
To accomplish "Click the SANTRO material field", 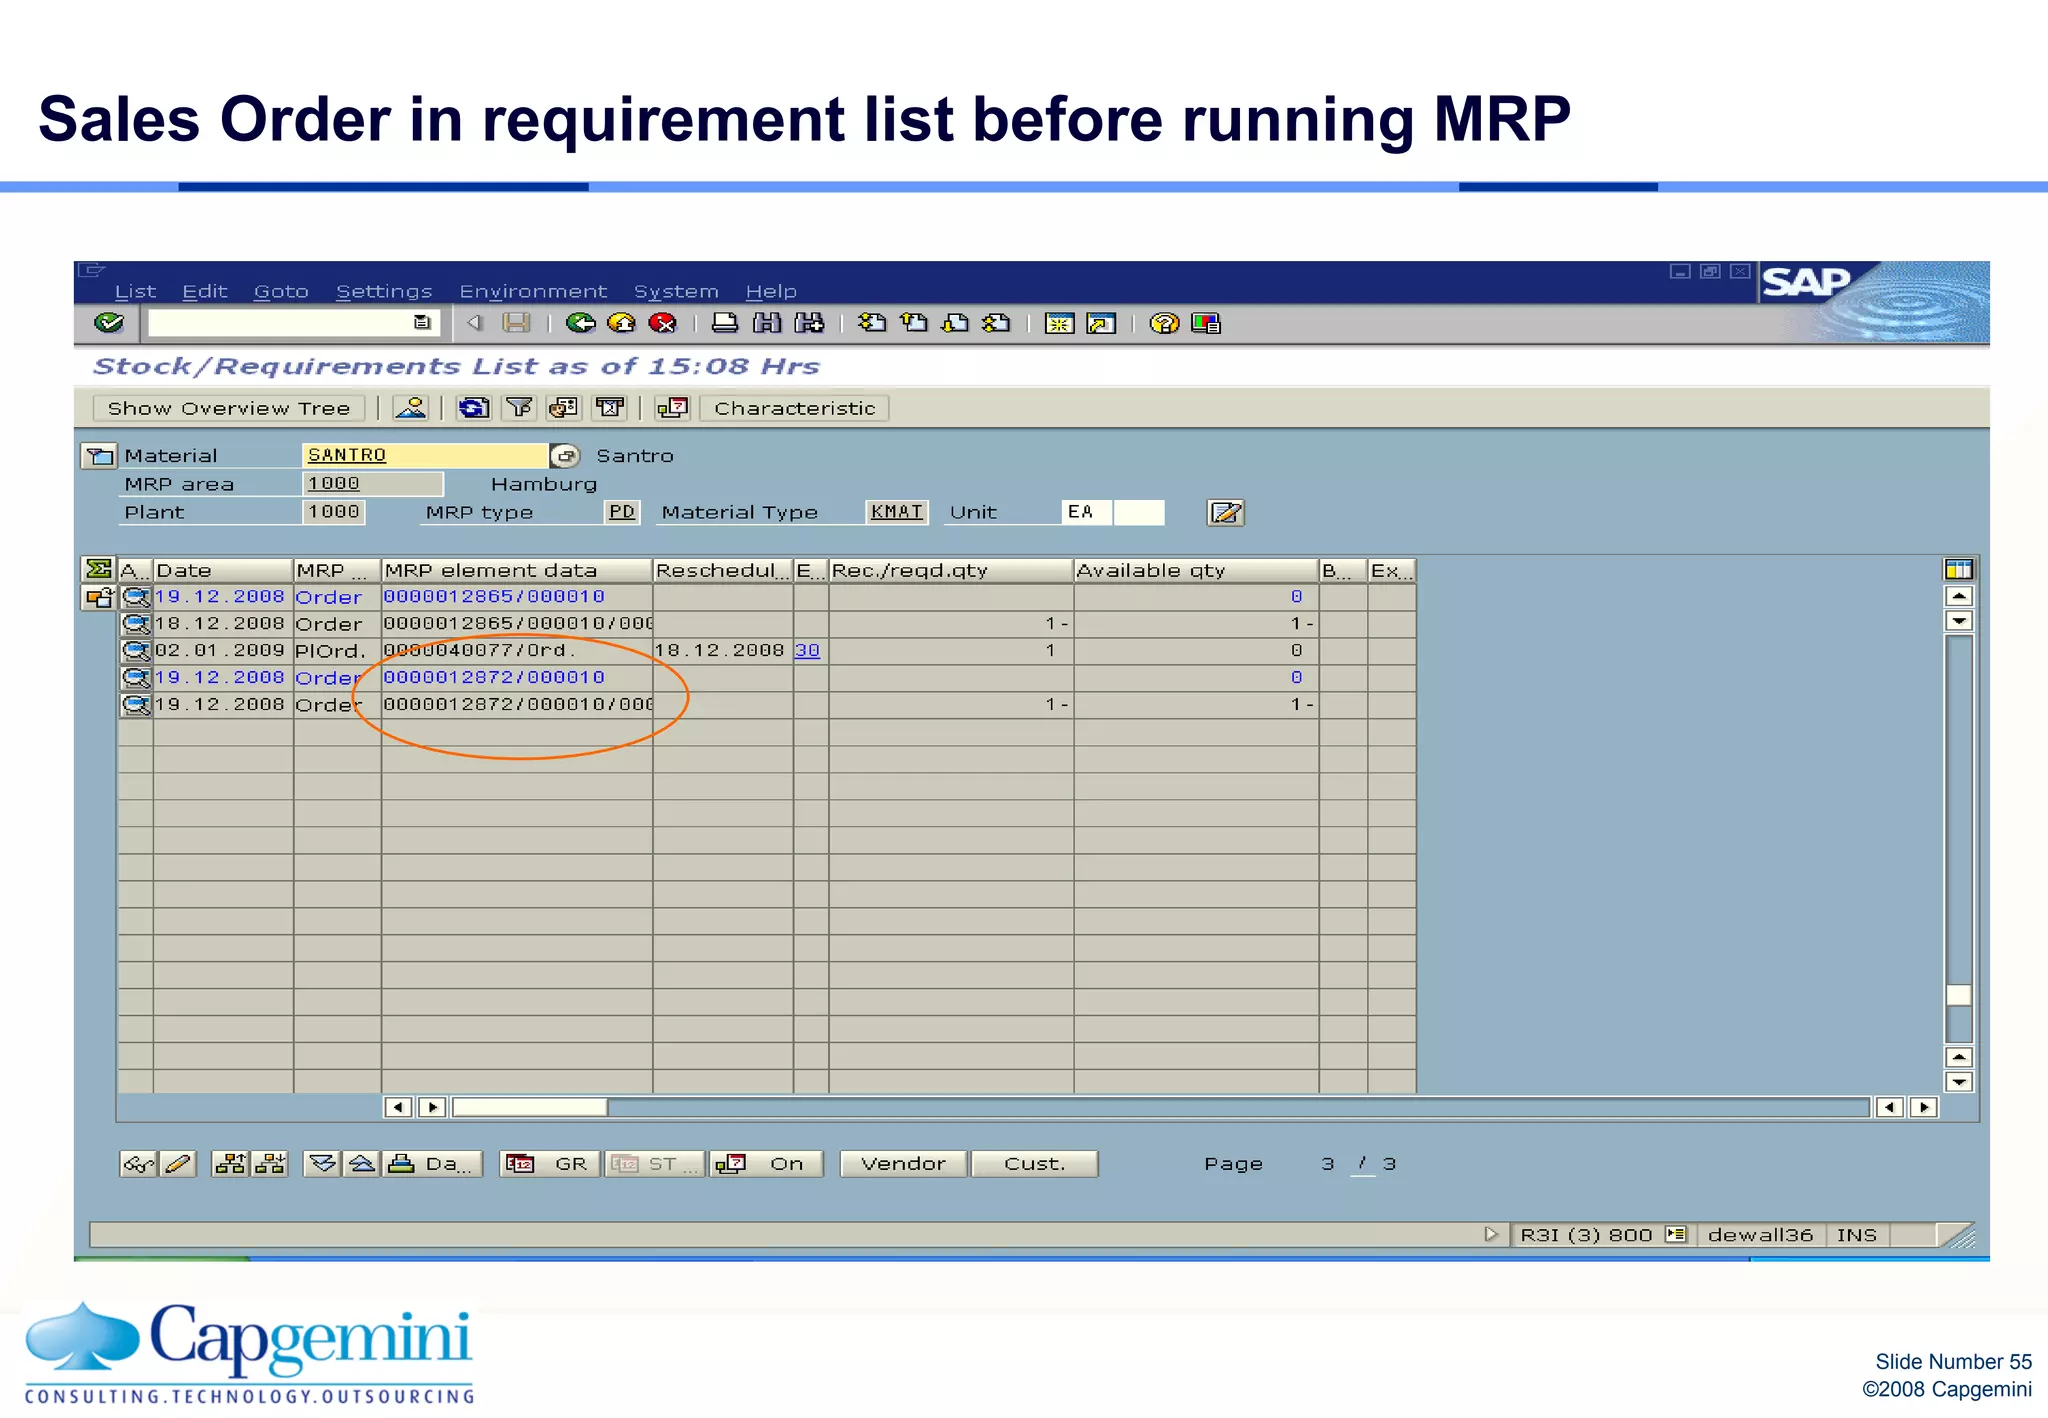I will 425,455.
